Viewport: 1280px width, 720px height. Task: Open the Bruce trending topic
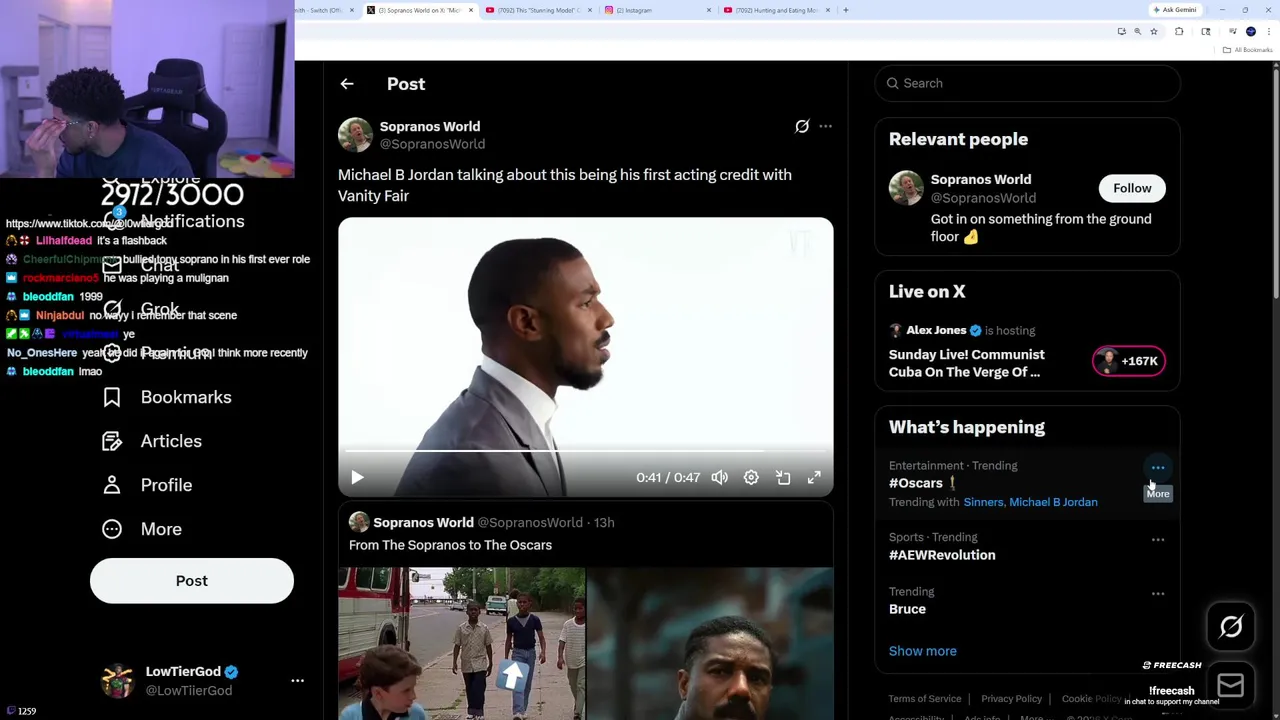tap(907, 609)
